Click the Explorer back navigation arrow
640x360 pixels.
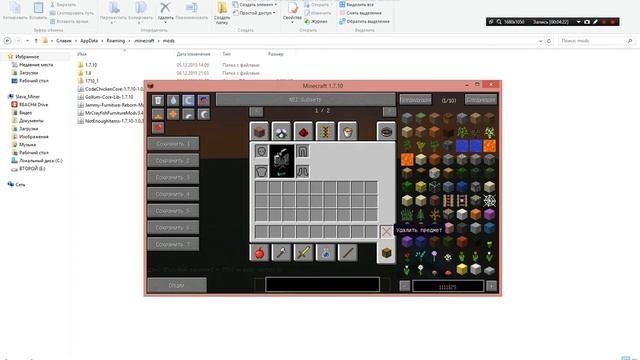click(x=7, y=41)
